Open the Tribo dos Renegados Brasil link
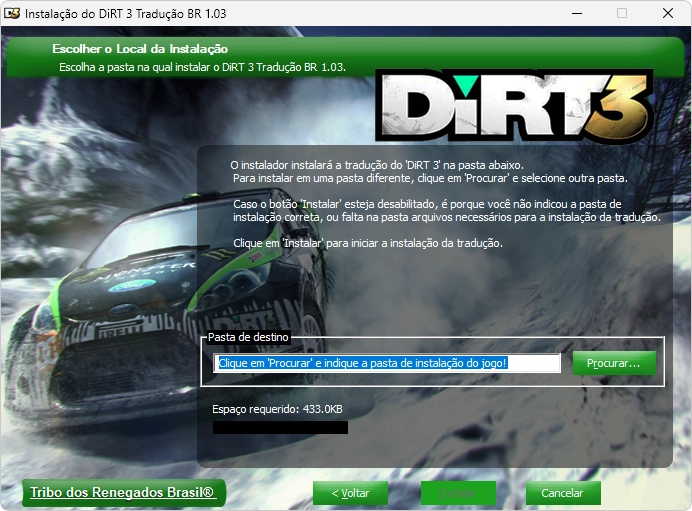 pos(123,492)
